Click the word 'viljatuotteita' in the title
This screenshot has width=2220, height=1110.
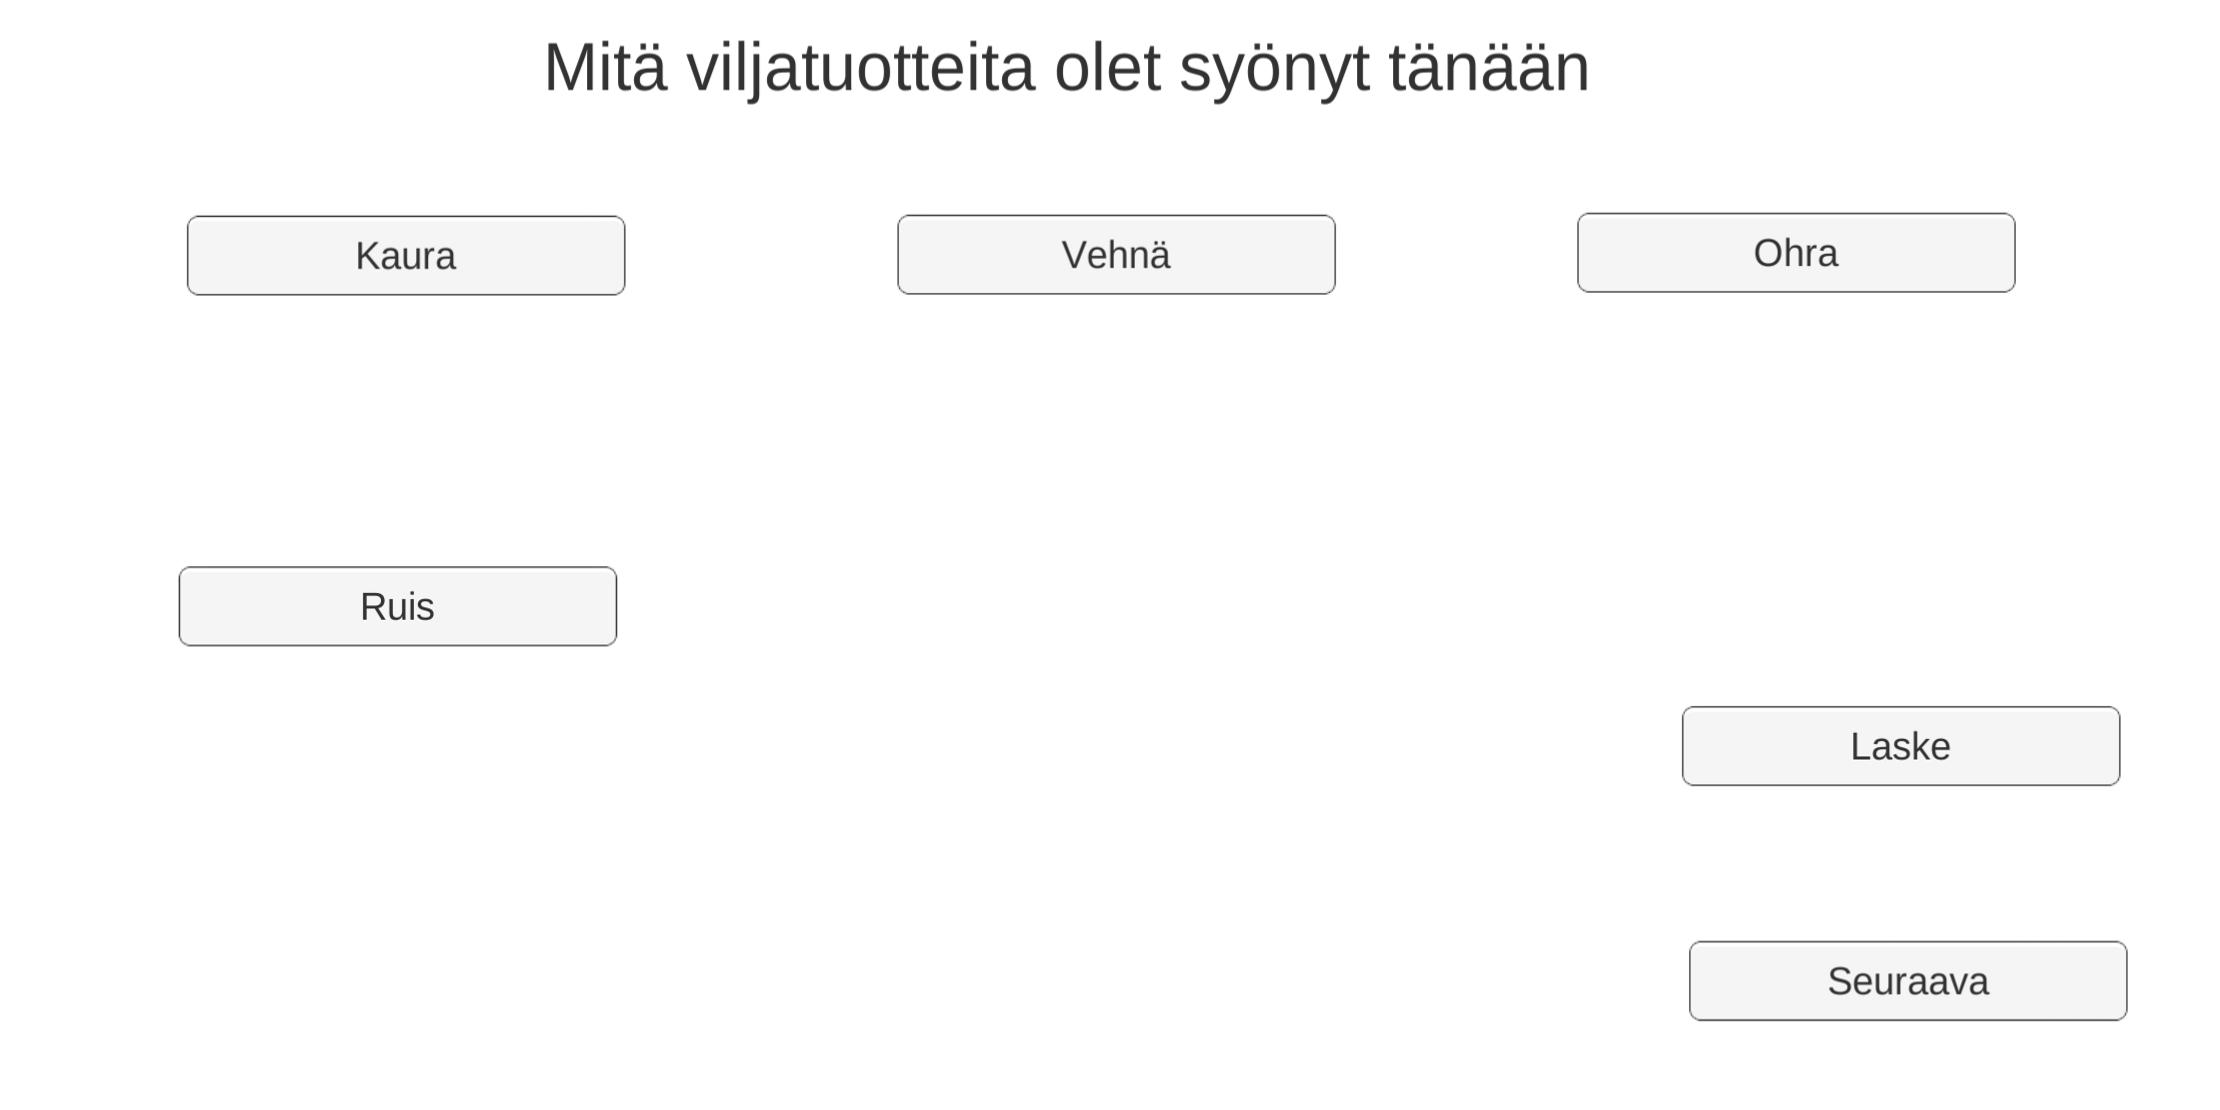pyautogui.click(x=860, y=69)
